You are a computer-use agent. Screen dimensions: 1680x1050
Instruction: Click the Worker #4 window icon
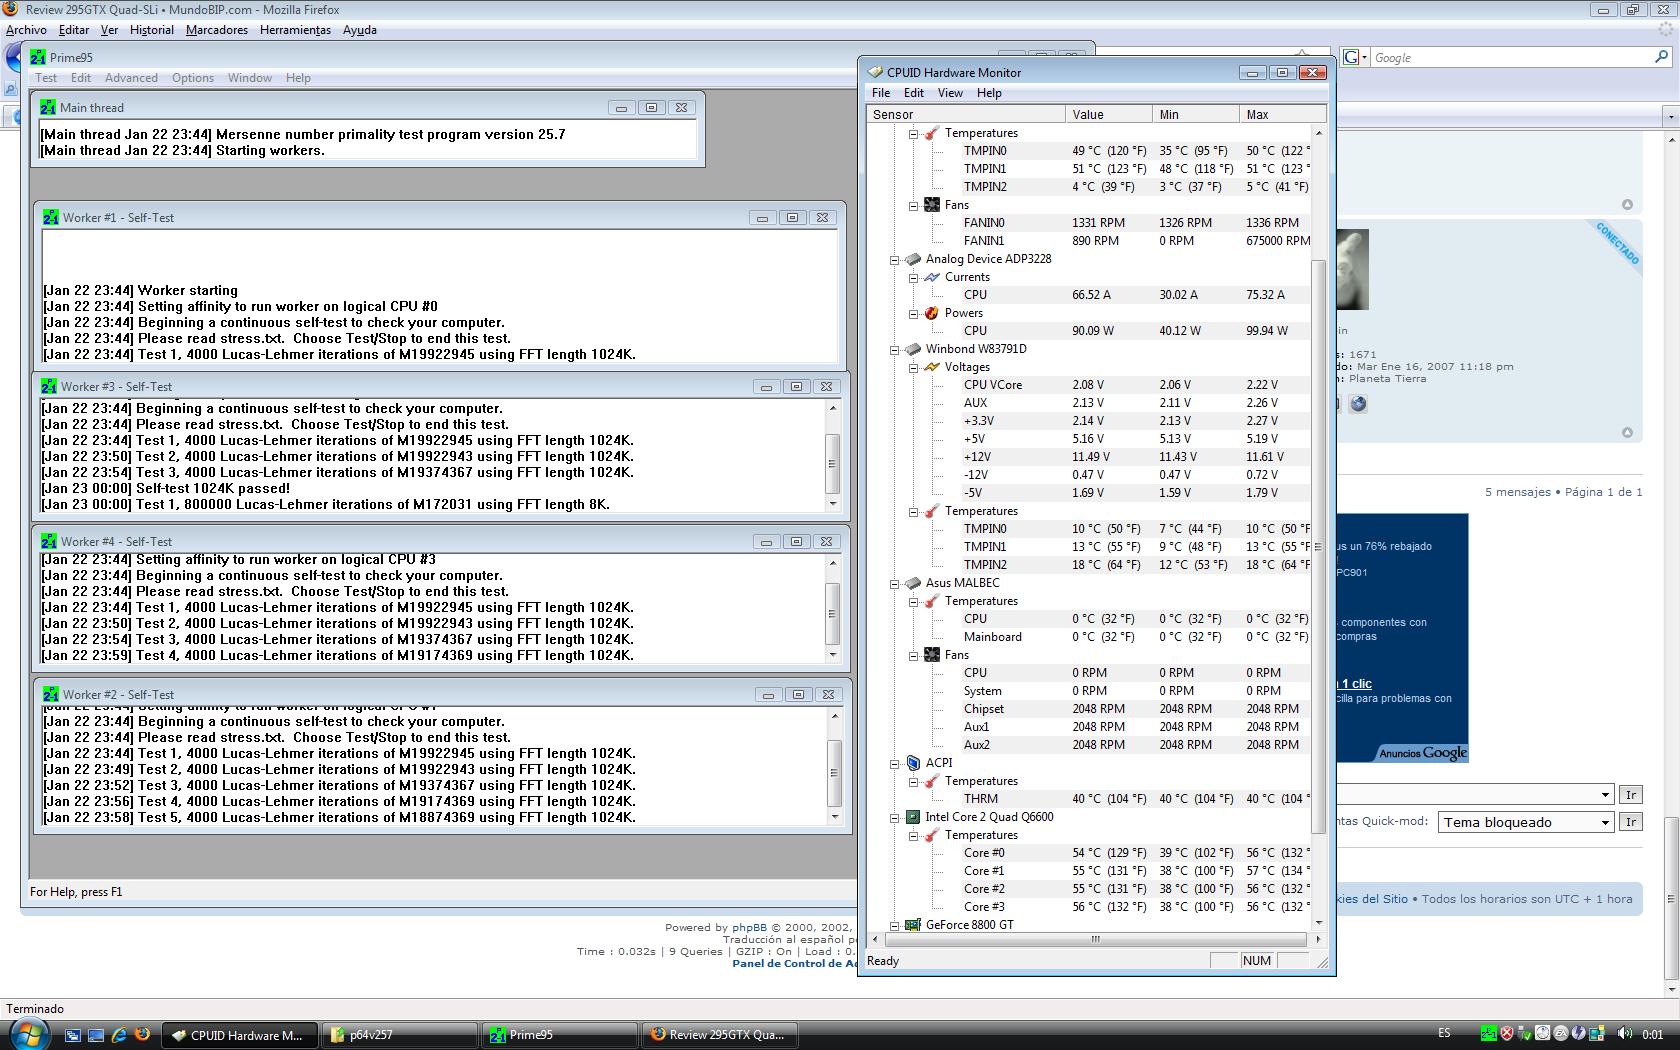[x=49, y=541]
